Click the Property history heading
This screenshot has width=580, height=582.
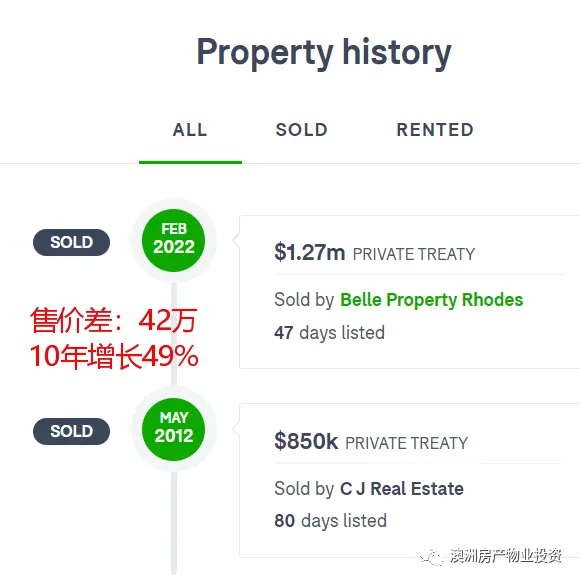click(324, 52)
